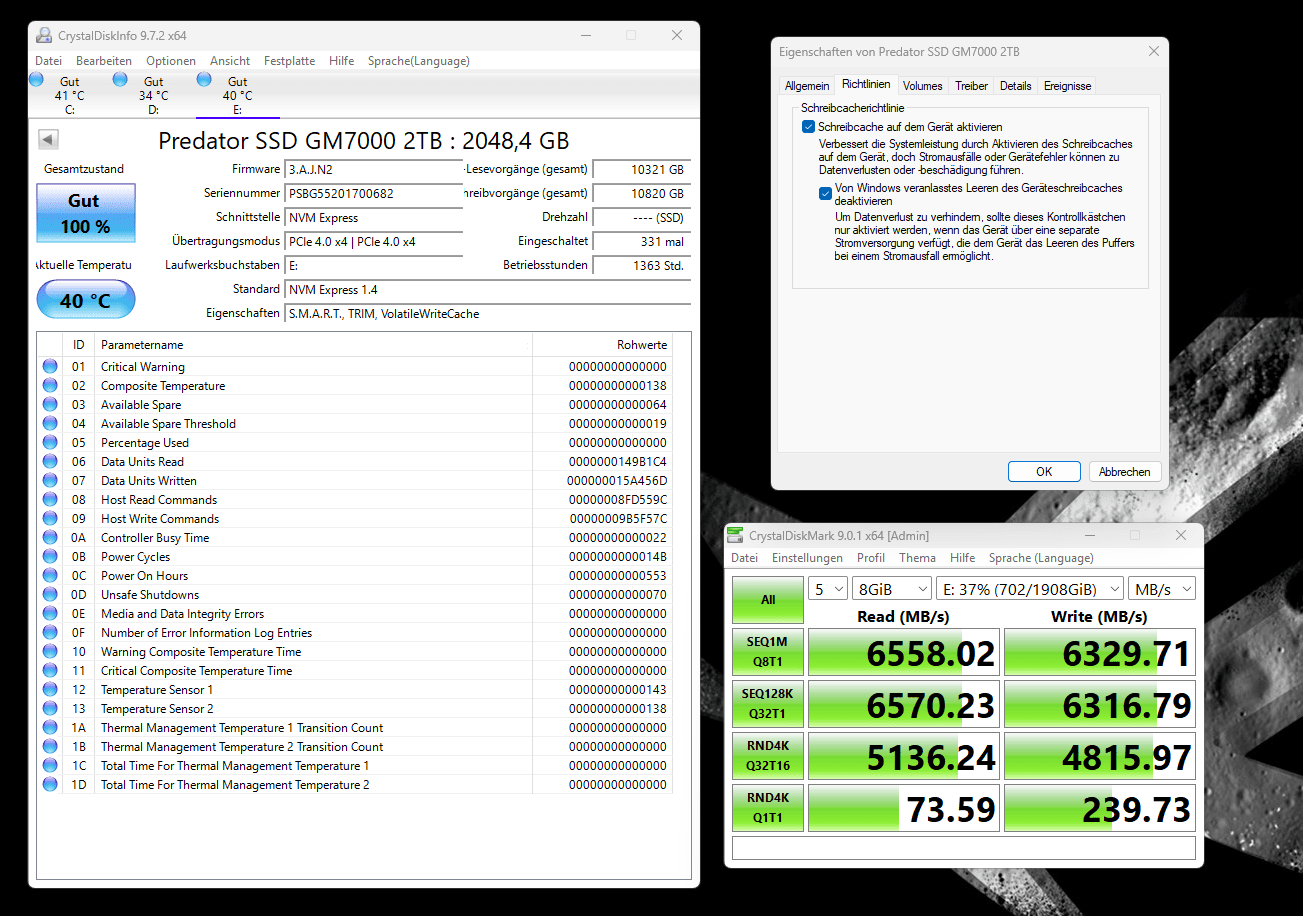The width and height of the screenshot is (1303, 916).
Task: Click the CrystalDiskInfo title bar icon
Action: click(x=44, y=35)
